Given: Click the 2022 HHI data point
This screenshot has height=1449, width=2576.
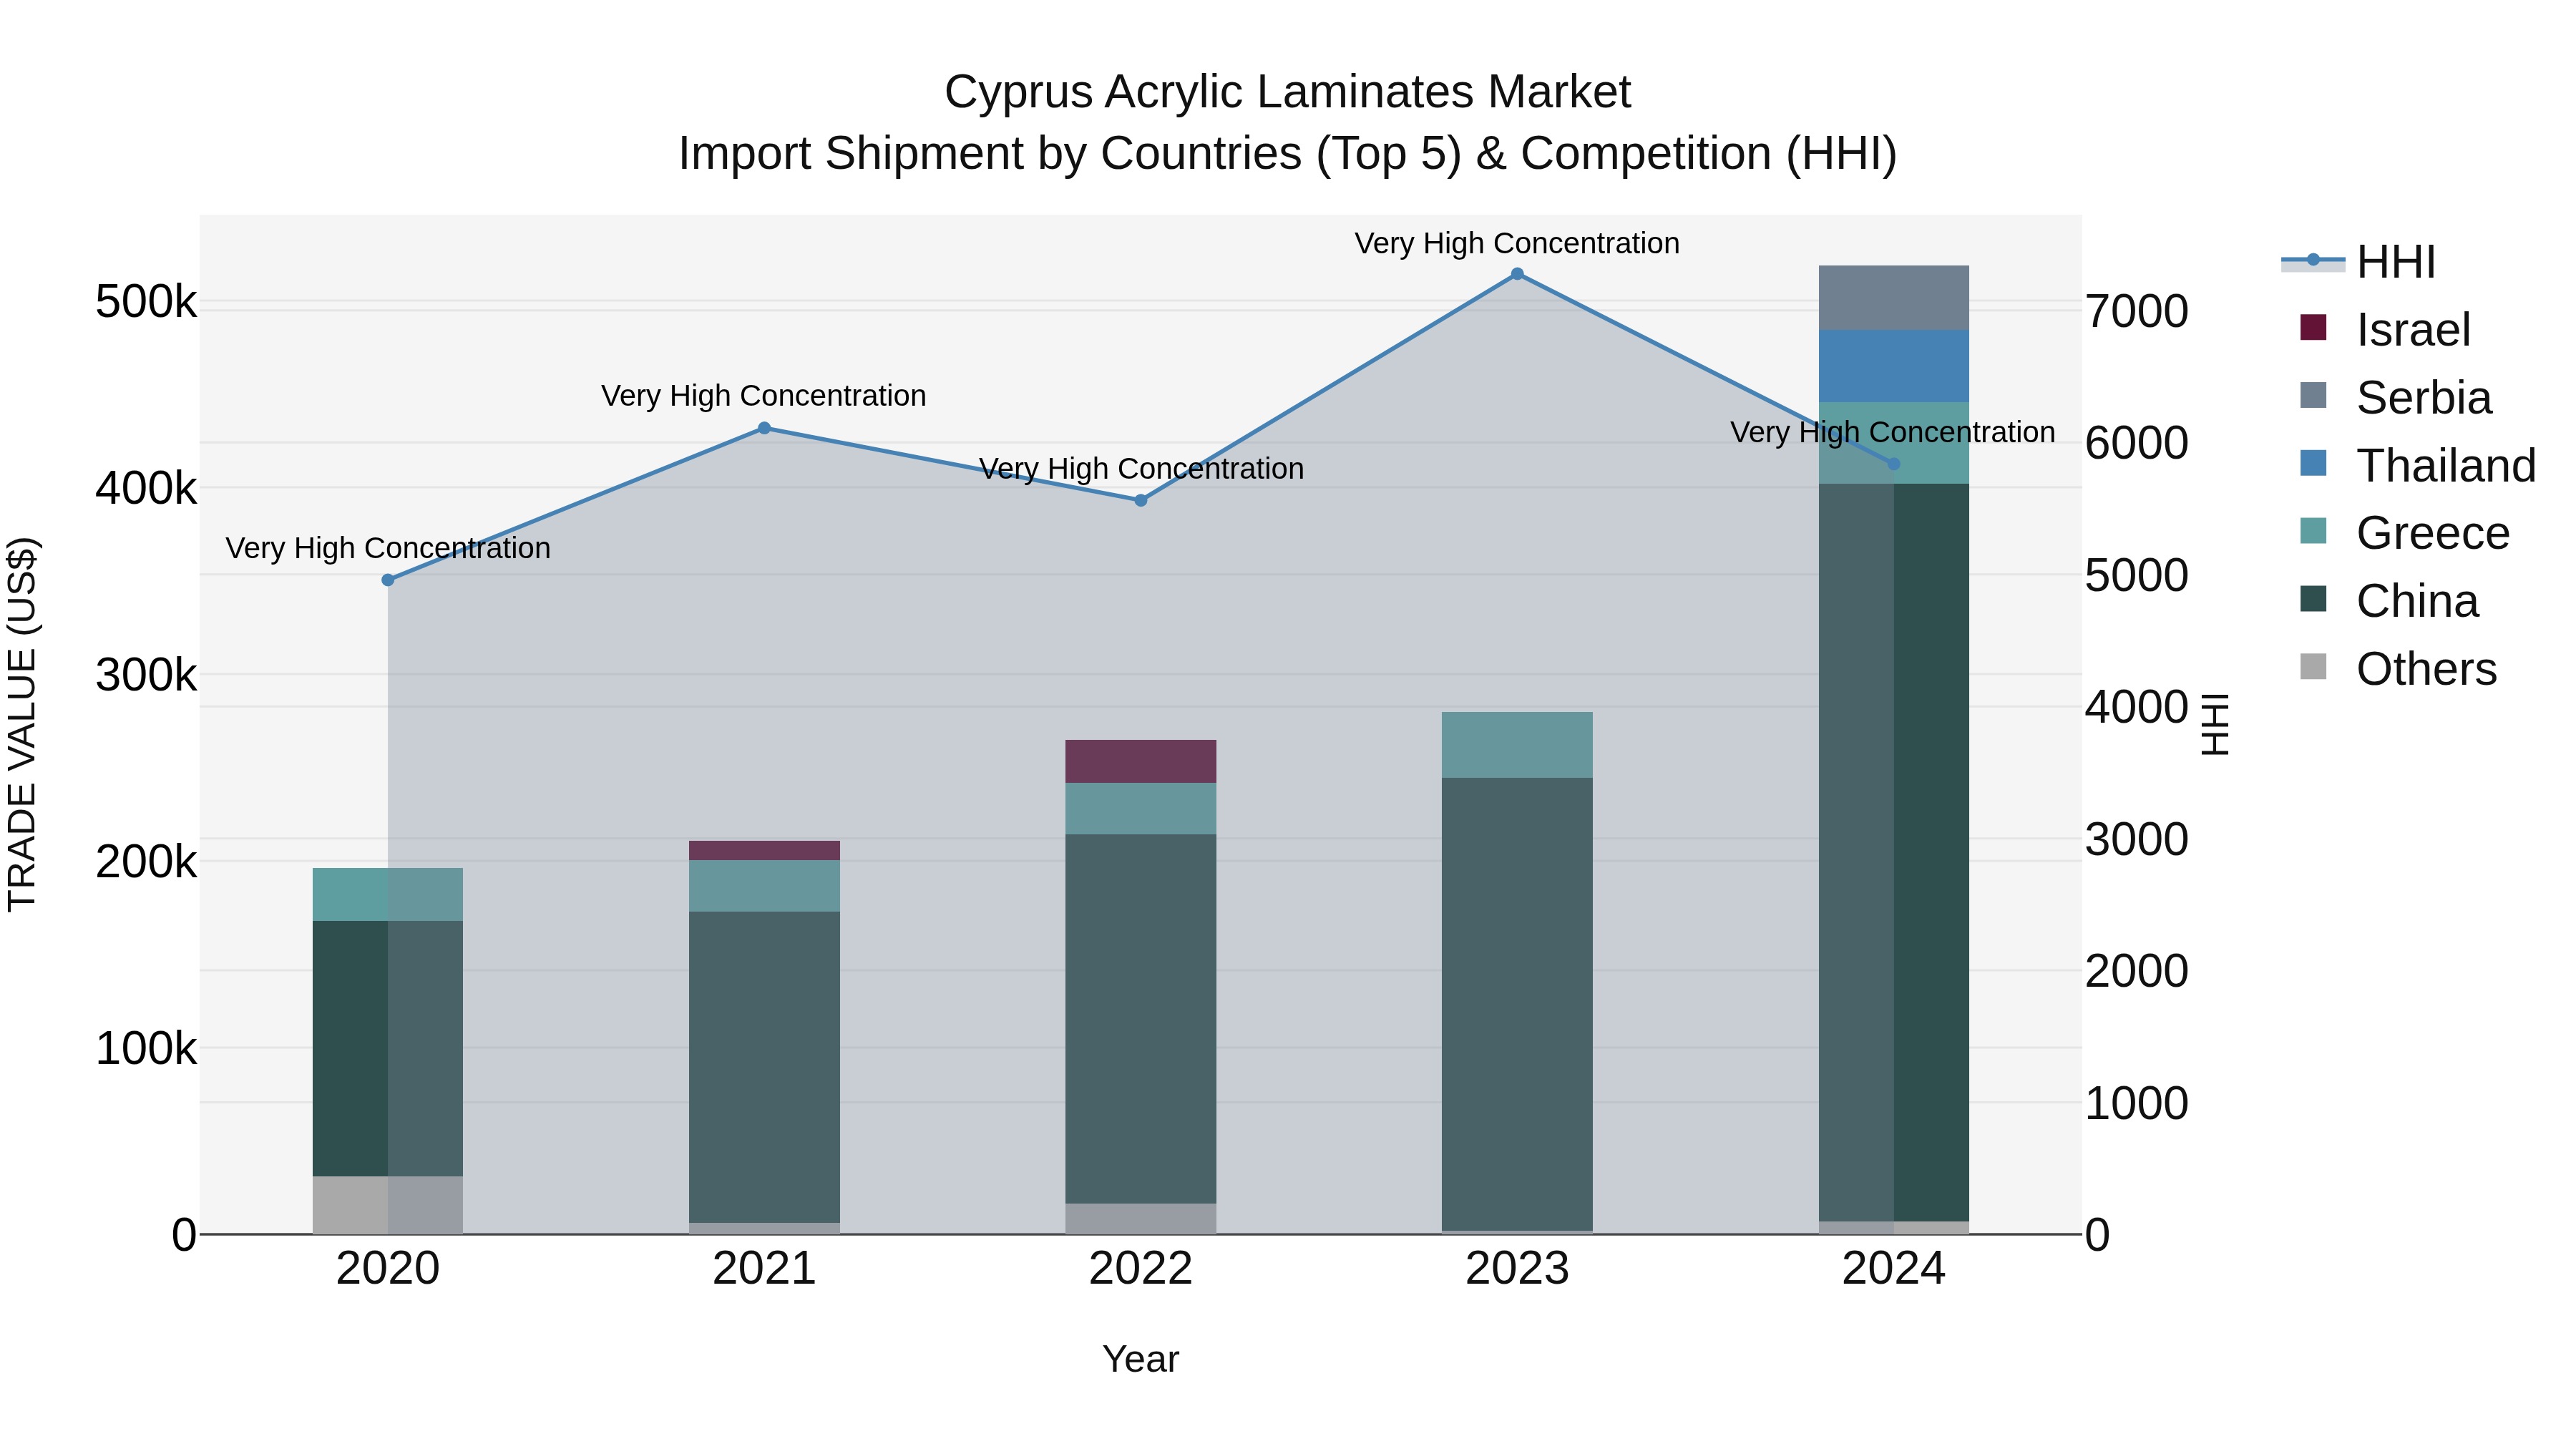Looking at the screenshot, I should pos(1141,500).
